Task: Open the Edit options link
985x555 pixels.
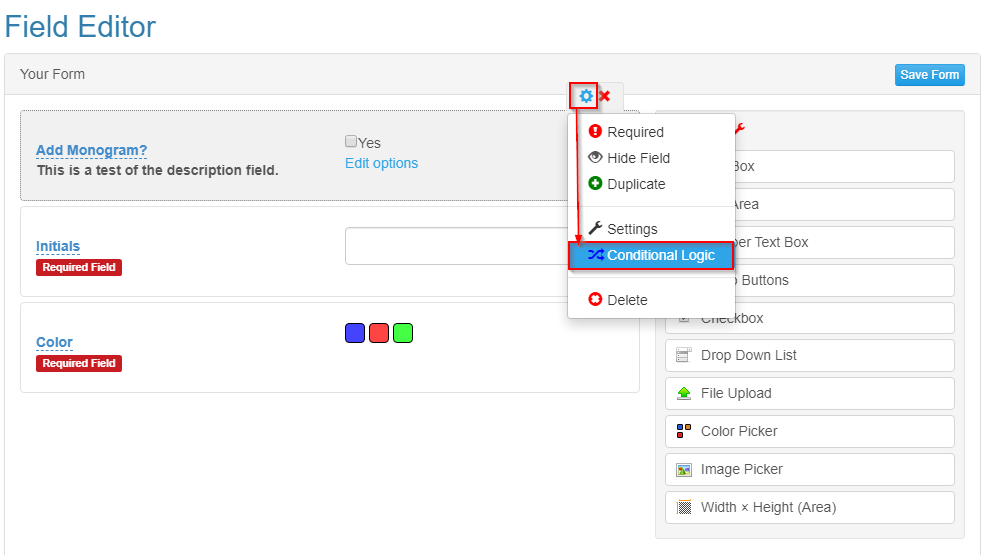Action: point(381,163)
